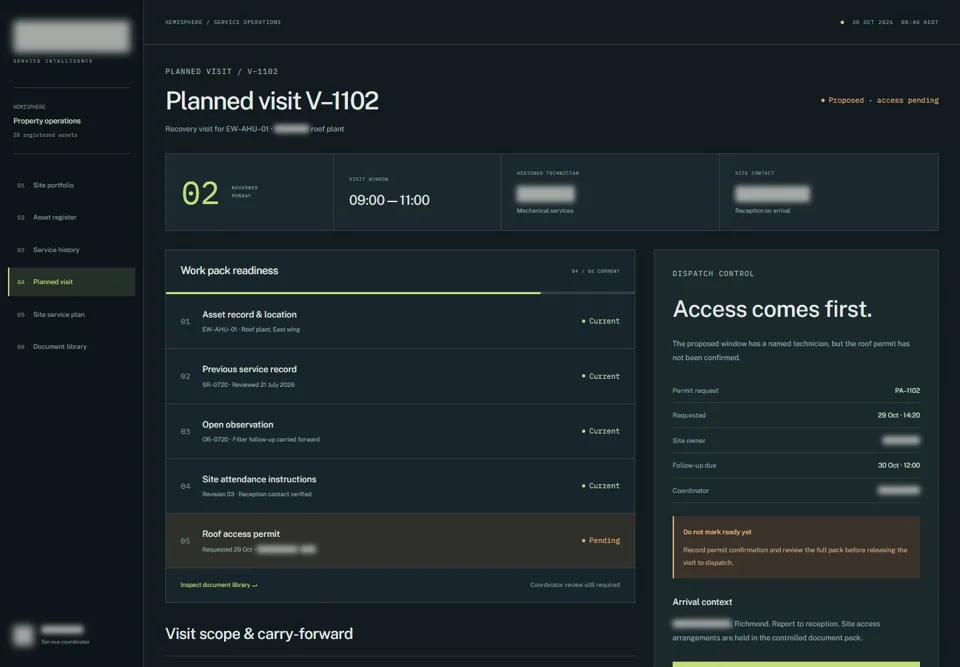The width and height of the screenshot is (960, 667).
Task: Click the Visit scope & carry-forward heading
Action: pos(259,634)
